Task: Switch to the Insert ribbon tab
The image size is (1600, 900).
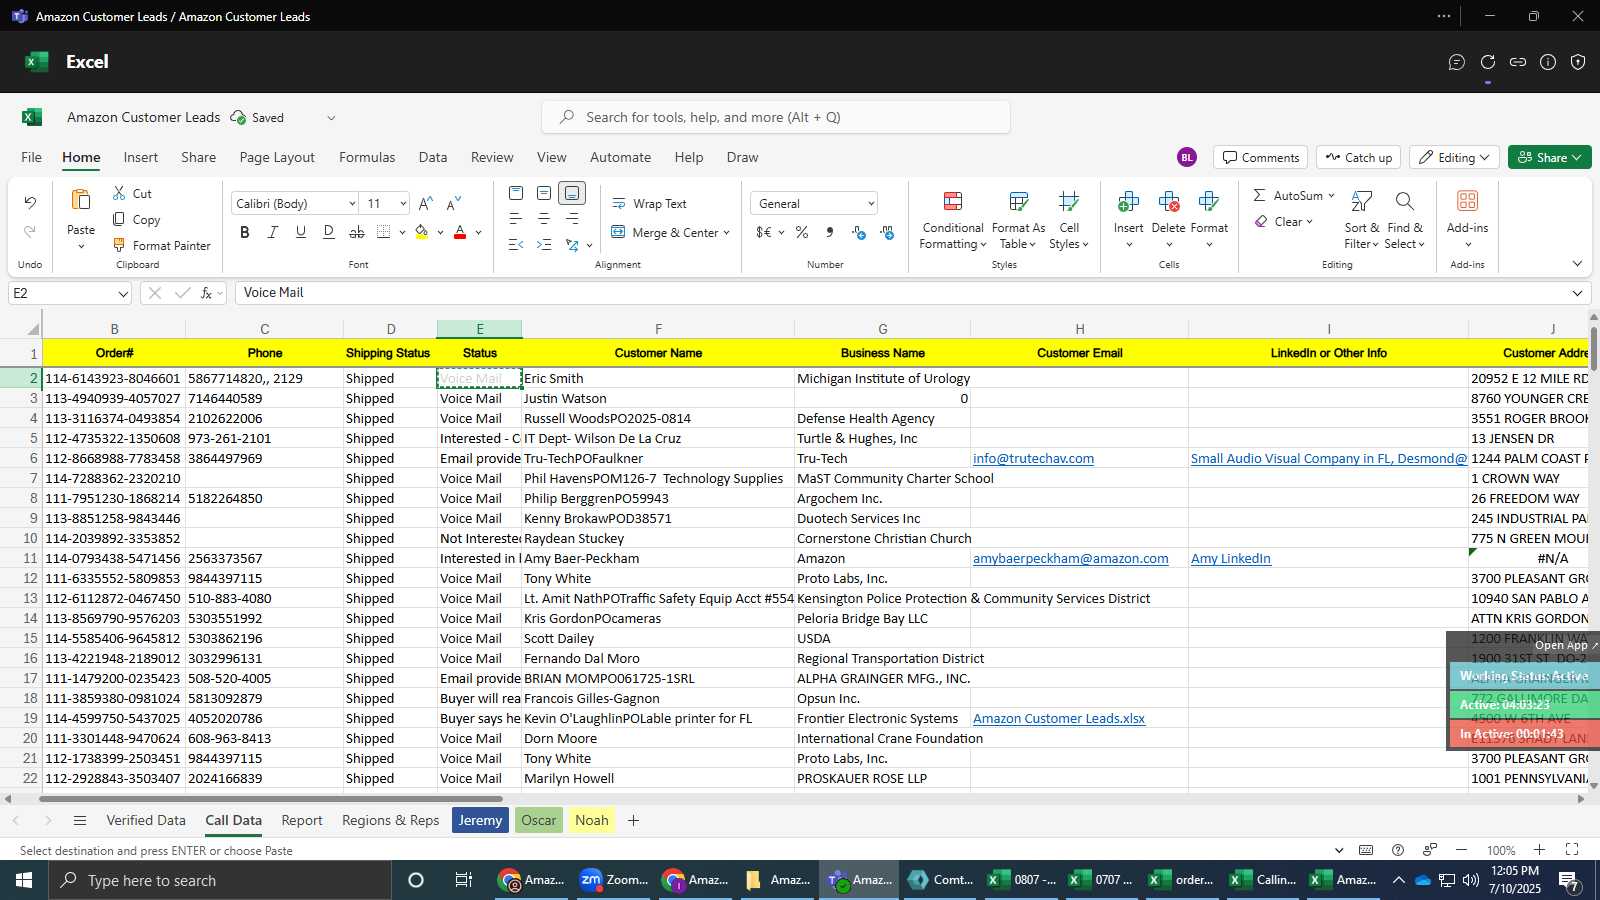Action: 141,157
